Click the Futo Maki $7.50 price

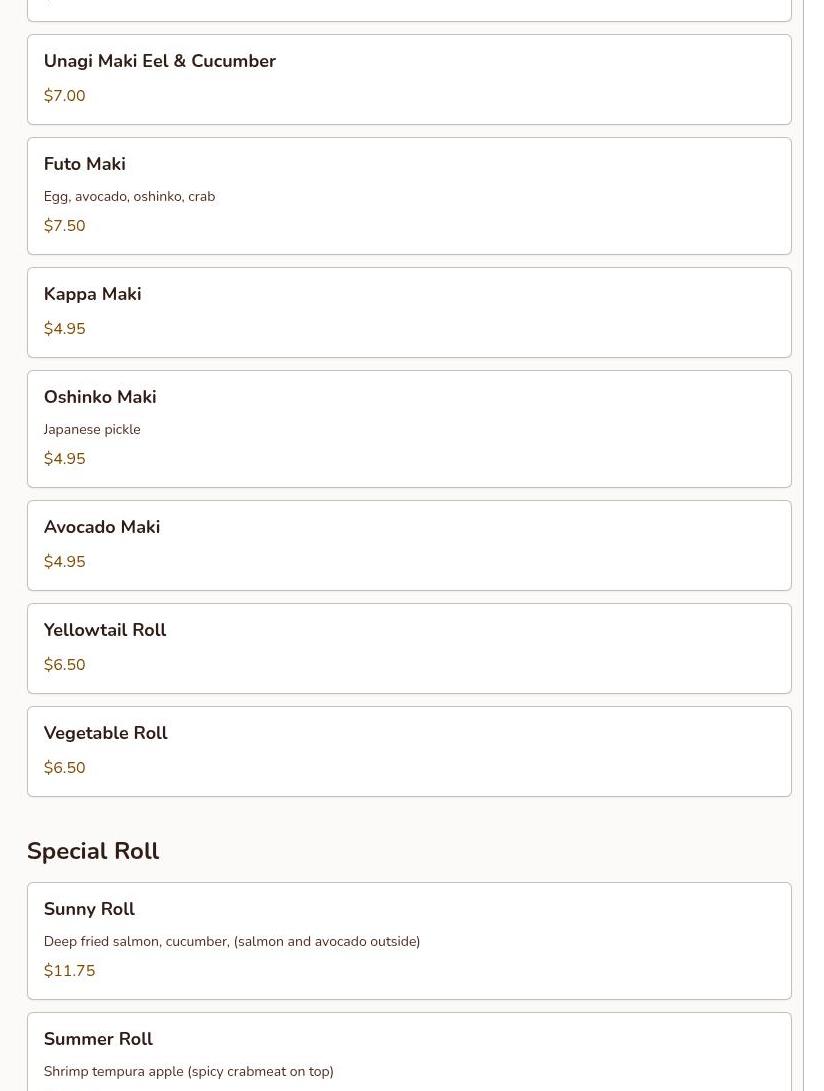pyautogui.click(x=65, y=226)
